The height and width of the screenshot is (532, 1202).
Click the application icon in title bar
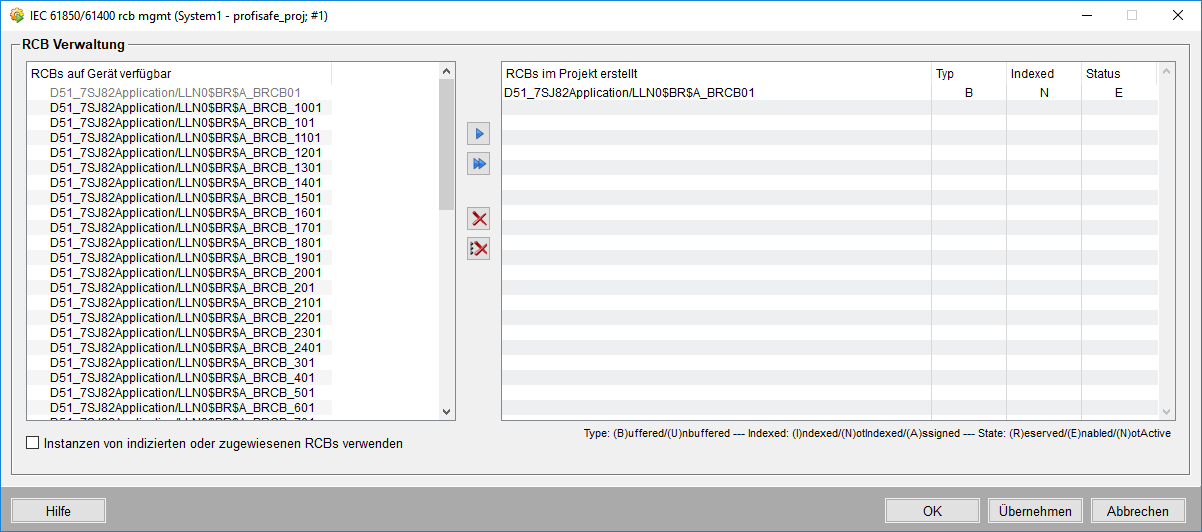point(16,16)
